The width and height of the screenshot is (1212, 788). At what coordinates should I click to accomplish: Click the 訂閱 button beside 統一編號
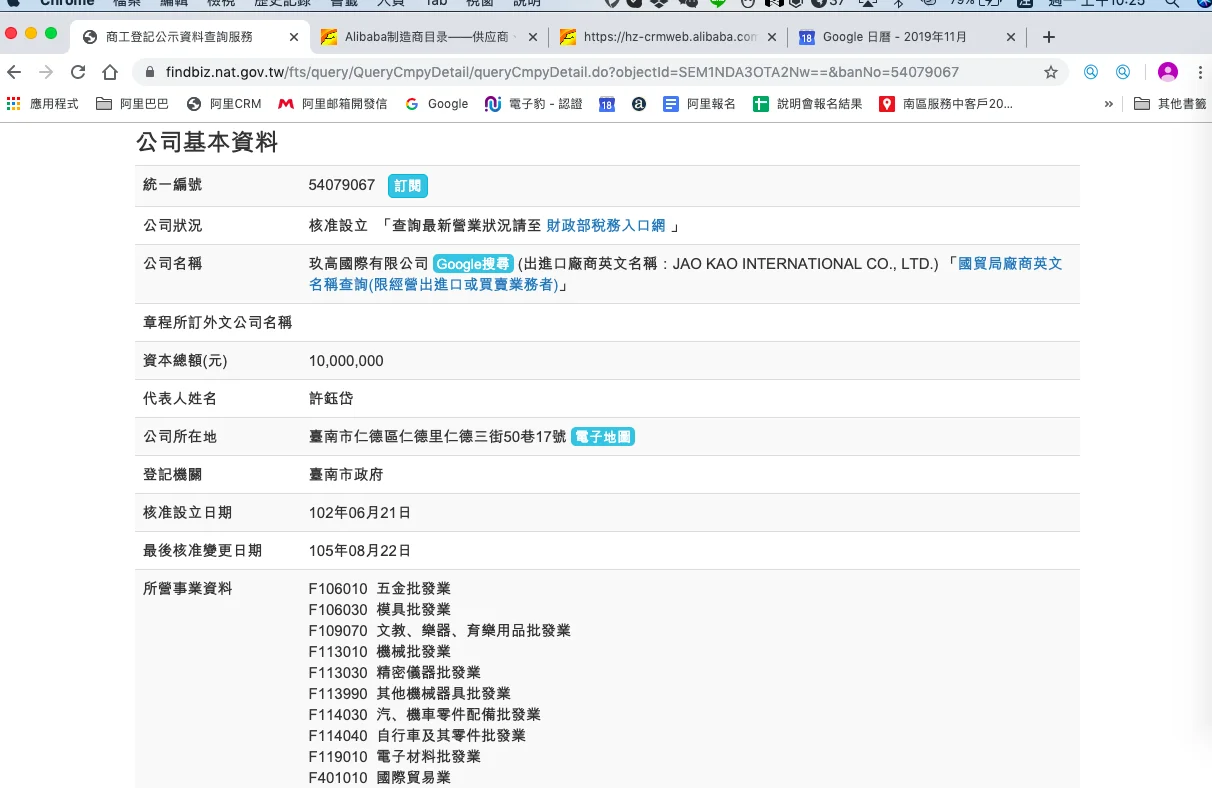click(x=407, y=185)
